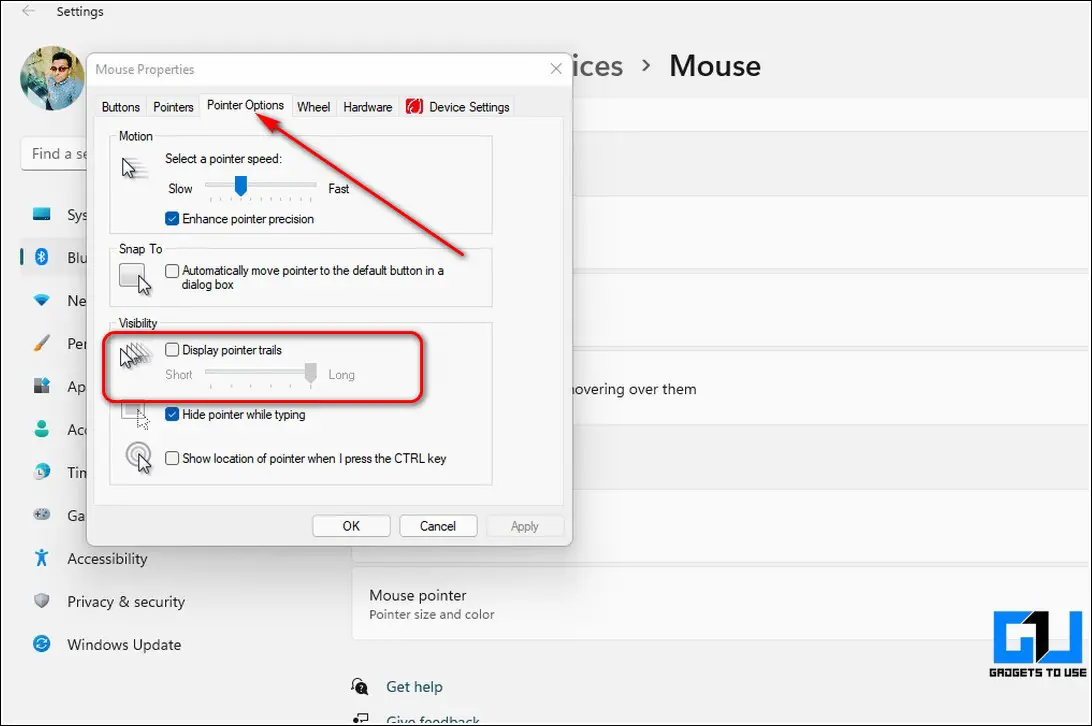Select the Bluetooth icon in the sidebar

(x=42, y=257)
